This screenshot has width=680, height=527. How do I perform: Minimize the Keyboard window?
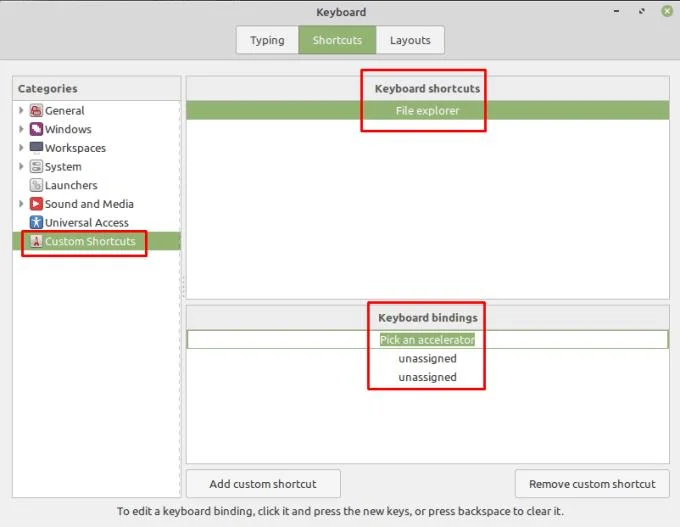coord(616,11)
